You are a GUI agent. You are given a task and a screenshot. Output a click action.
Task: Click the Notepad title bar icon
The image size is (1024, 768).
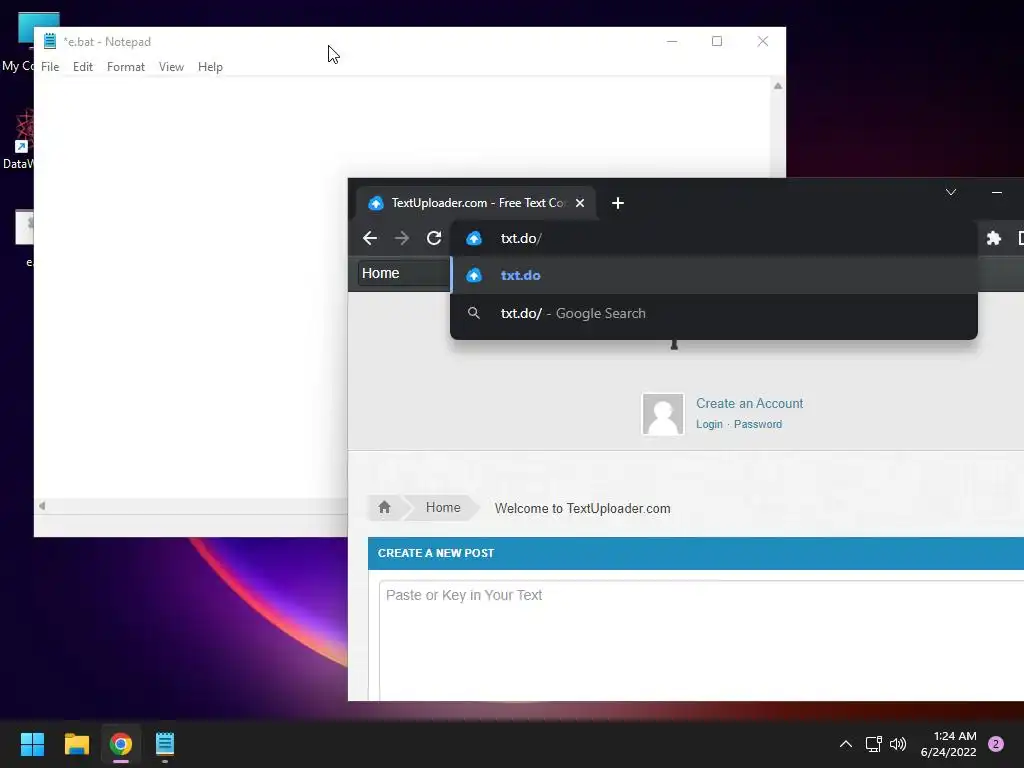click(50, 41)
